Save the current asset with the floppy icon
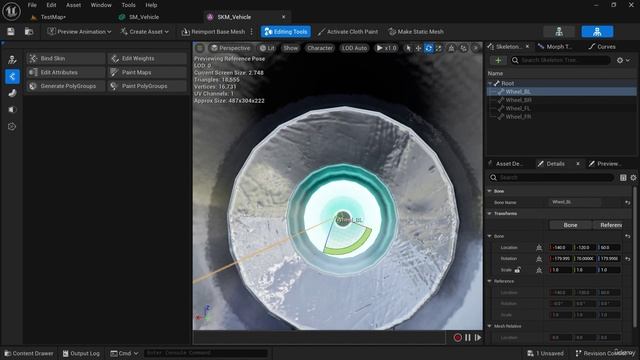Viewport: 640px width, 360px height. pos(11,31)
